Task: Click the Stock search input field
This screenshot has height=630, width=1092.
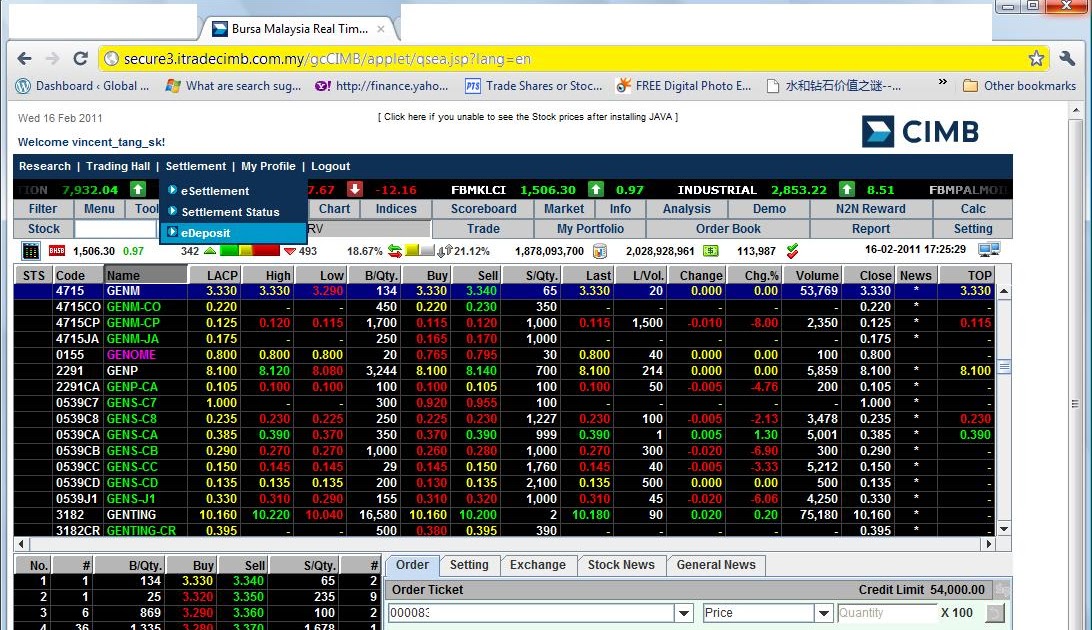Action: click(116, 229)
